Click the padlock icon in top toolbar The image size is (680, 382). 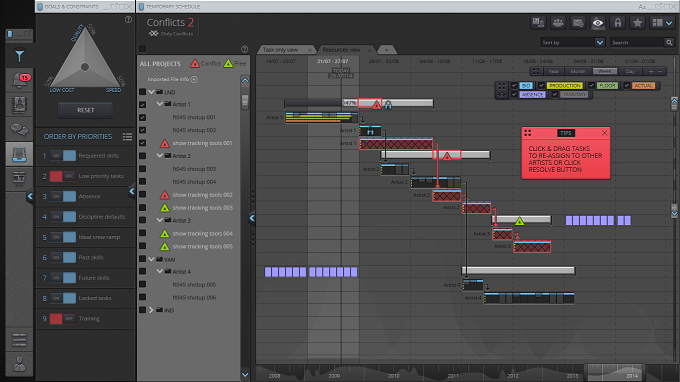coord(618,23)
